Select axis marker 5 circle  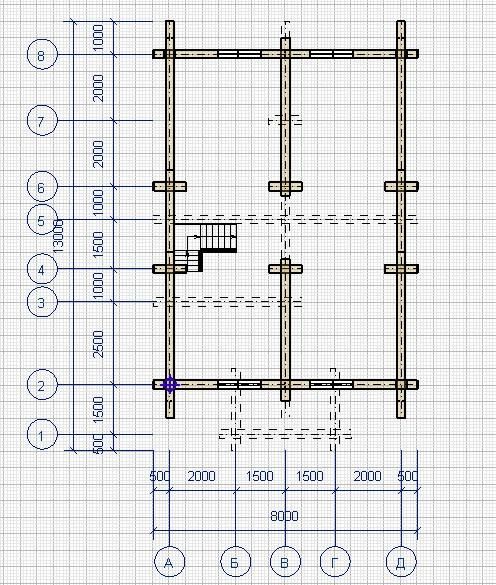[42, 220]
